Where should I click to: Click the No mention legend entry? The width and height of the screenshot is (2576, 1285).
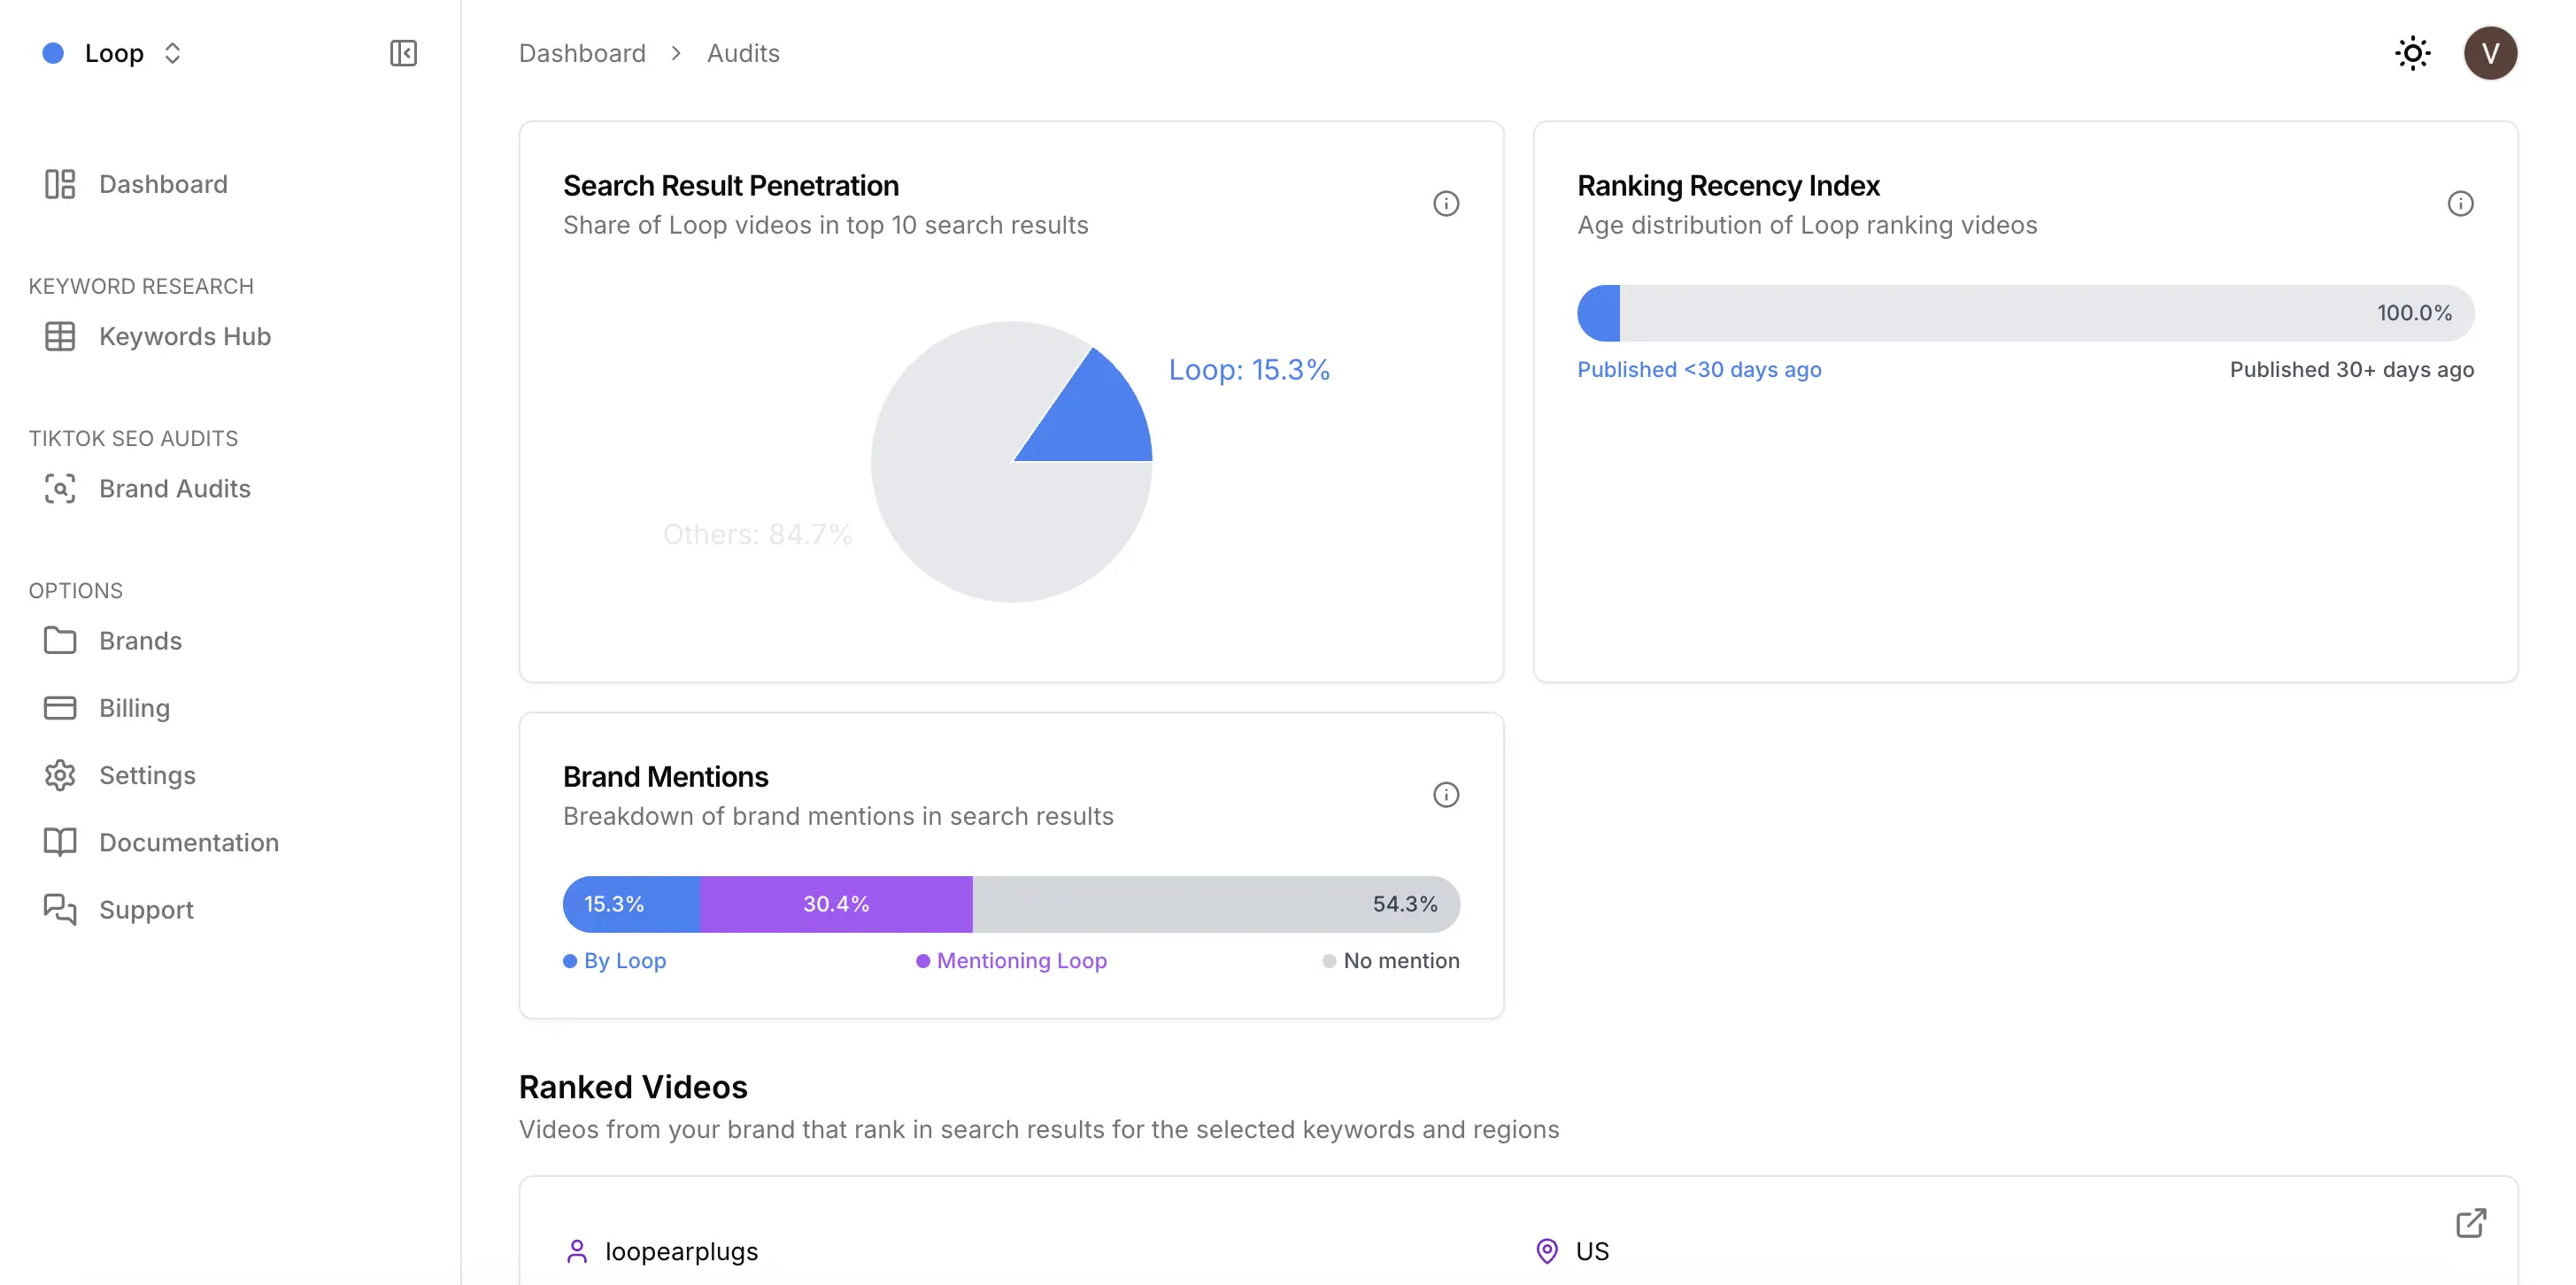[x=1391, y=960]
